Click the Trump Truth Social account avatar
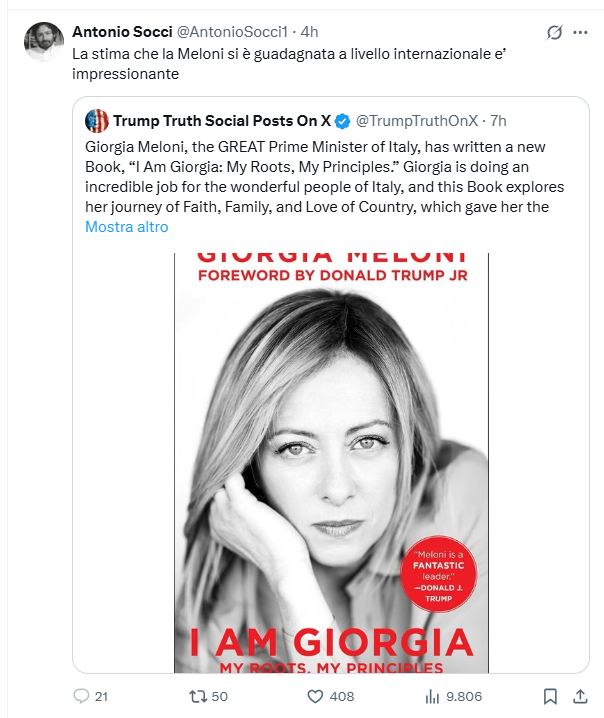604x718 pixels. tap(97, 121)
